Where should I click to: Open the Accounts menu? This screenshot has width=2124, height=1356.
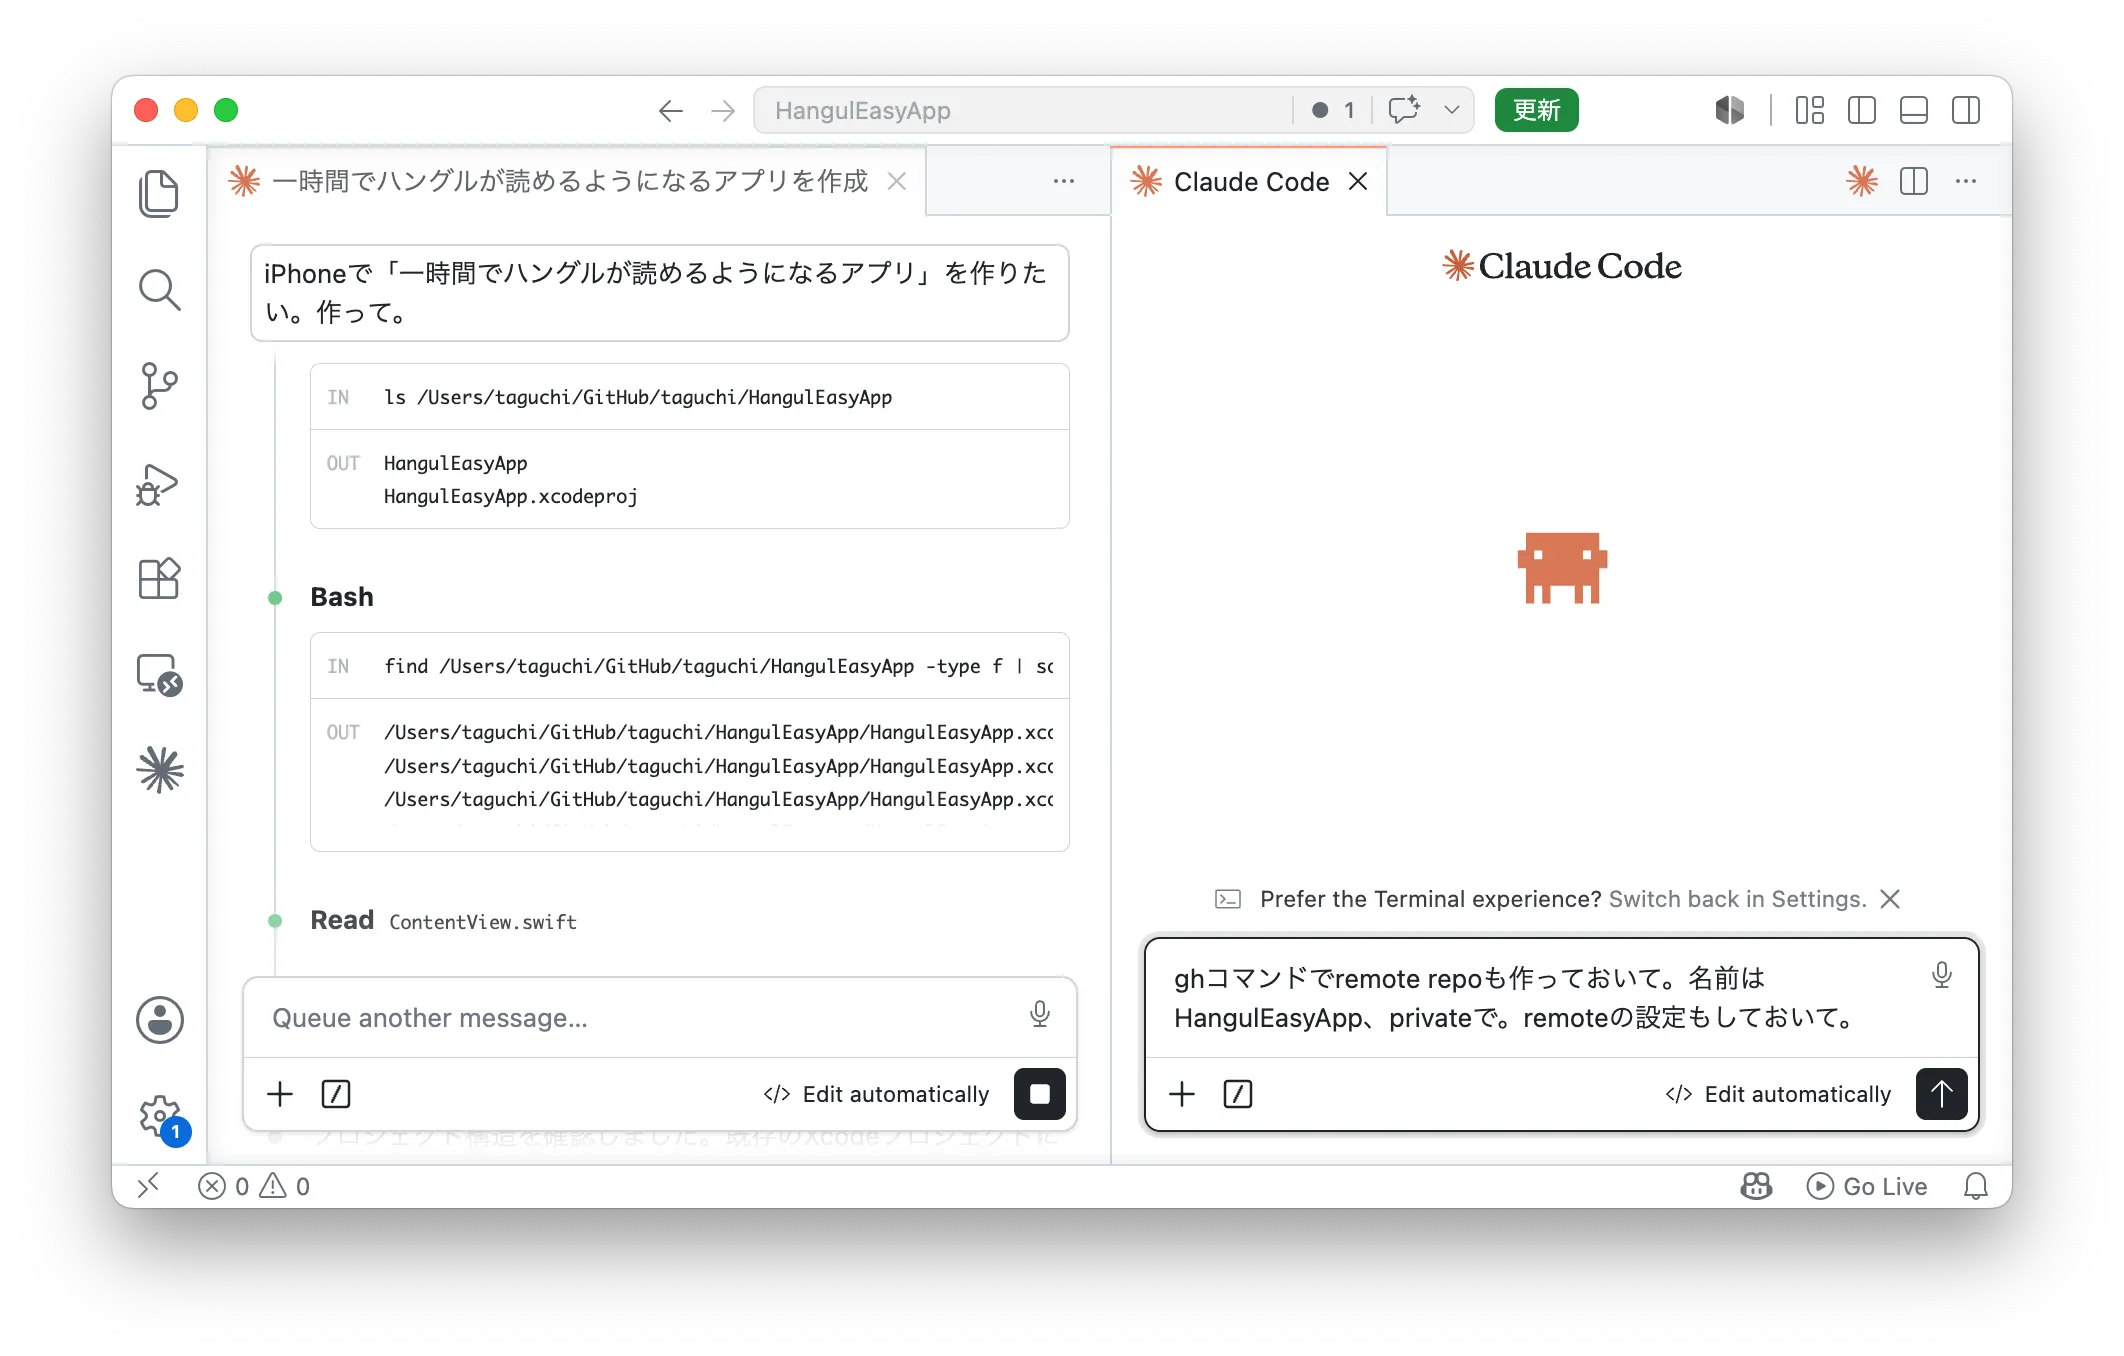tap(159, 1020)
